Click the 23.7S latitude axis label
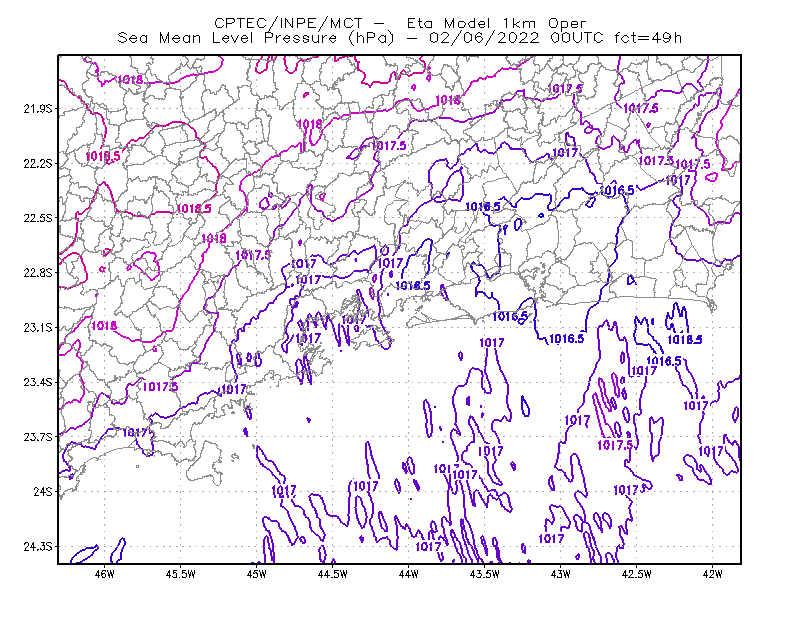800x618 pixels. [37, 437]
